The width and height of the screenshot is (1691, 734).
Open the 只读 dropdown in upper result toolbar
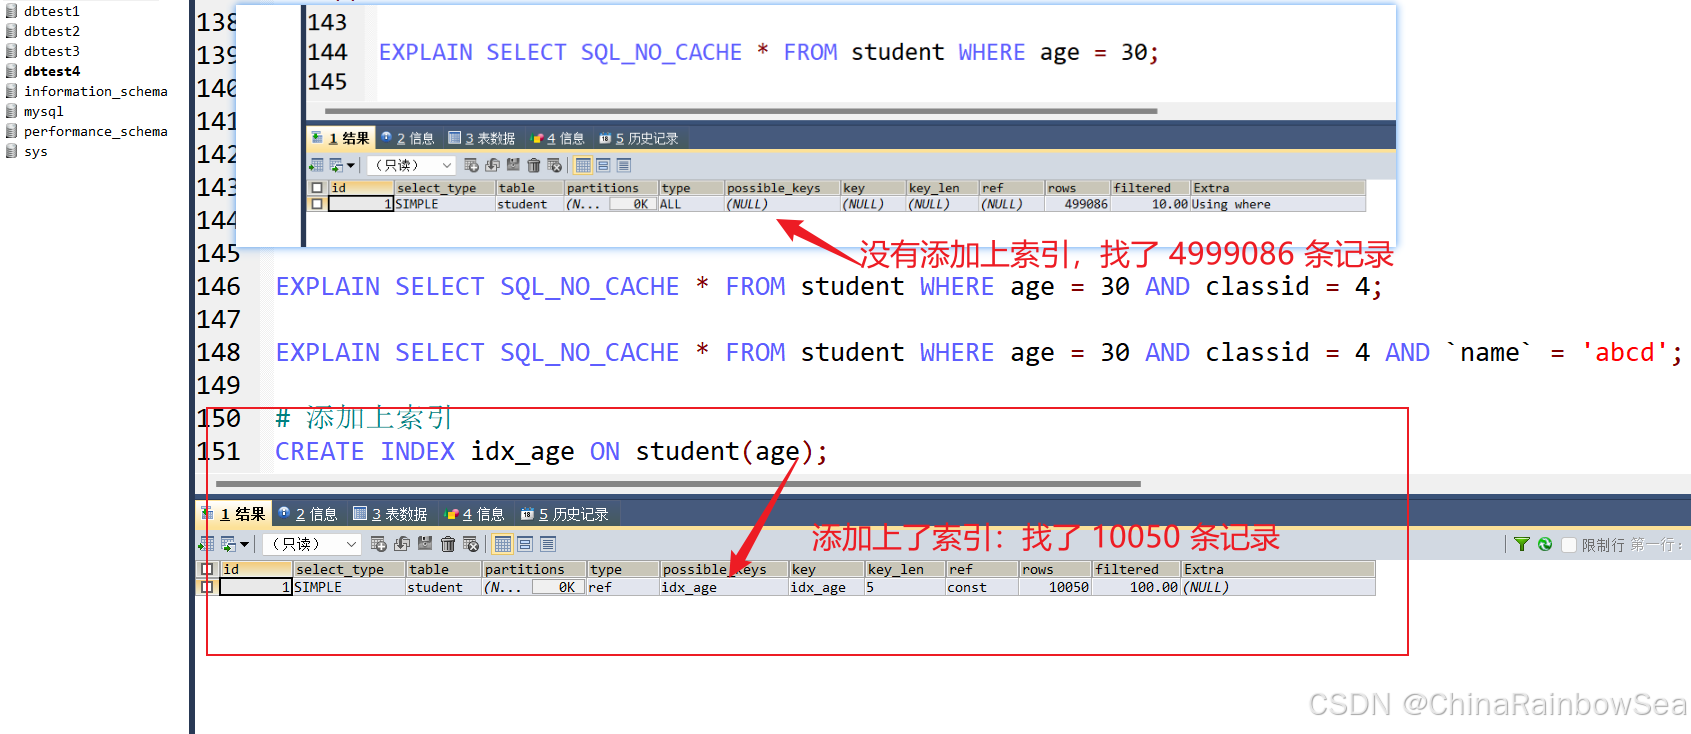[x=412, y=165]
